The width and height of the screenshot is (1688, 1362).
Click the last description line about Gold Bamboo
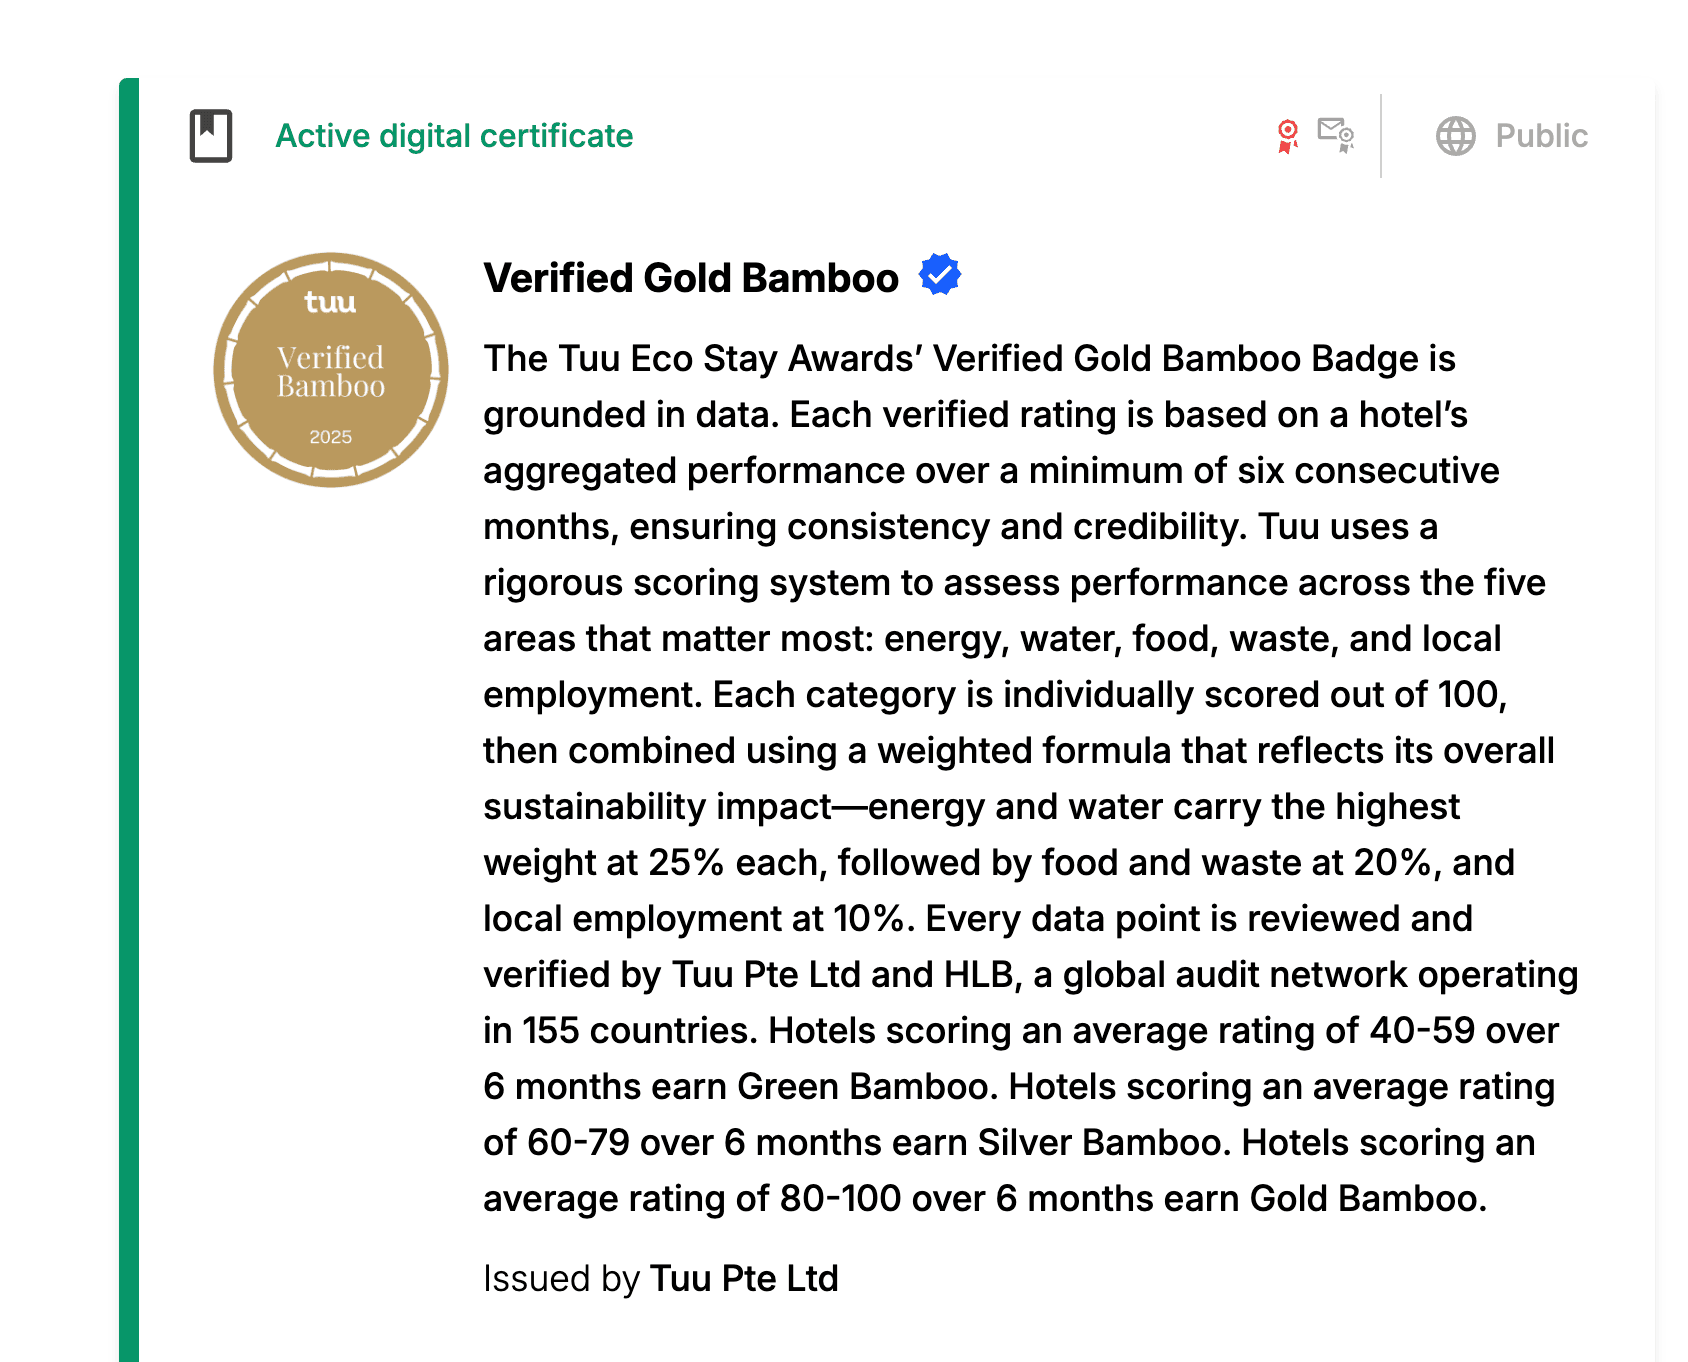[985, 1198]
